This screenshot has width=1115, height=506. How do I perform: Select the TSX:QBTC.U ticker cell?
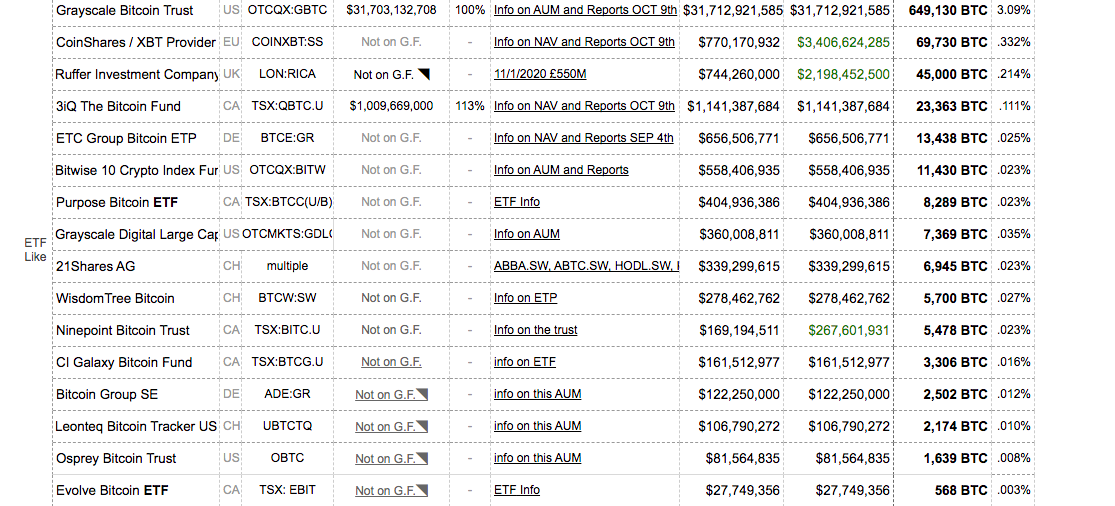pos(287,106)
